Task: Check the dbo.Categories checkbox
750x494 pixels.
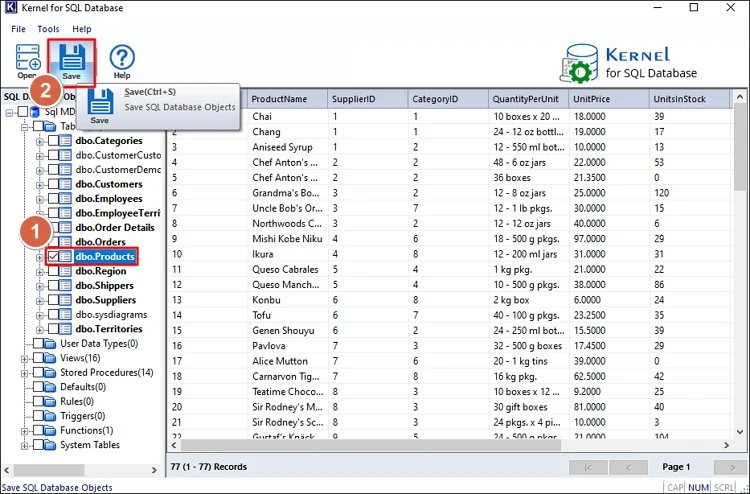Action: [54, 141]
